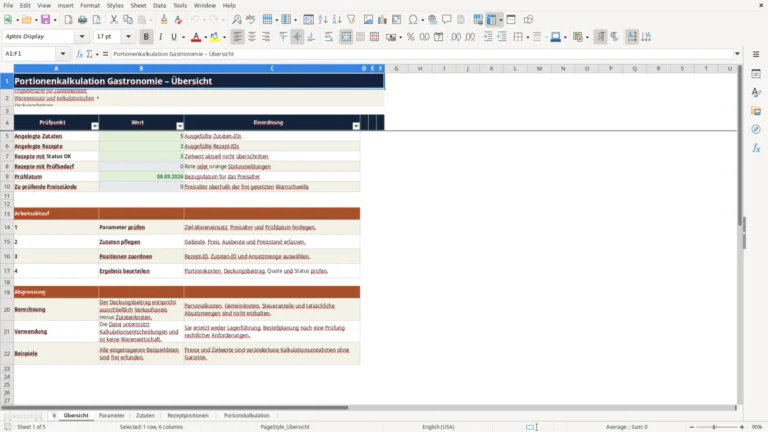
Task: Open the background color dropdown arrow
Action: coord(224,37)
